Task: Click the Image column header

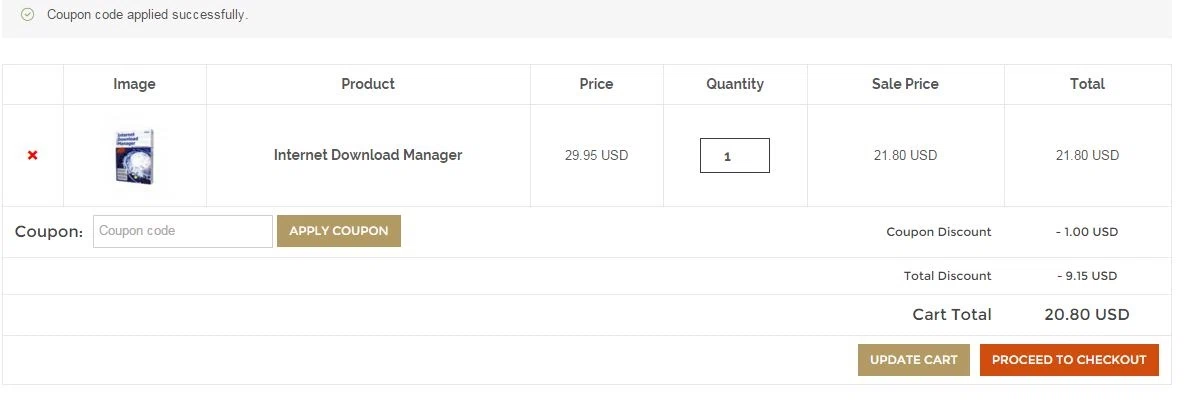Action: coord(134,84)
